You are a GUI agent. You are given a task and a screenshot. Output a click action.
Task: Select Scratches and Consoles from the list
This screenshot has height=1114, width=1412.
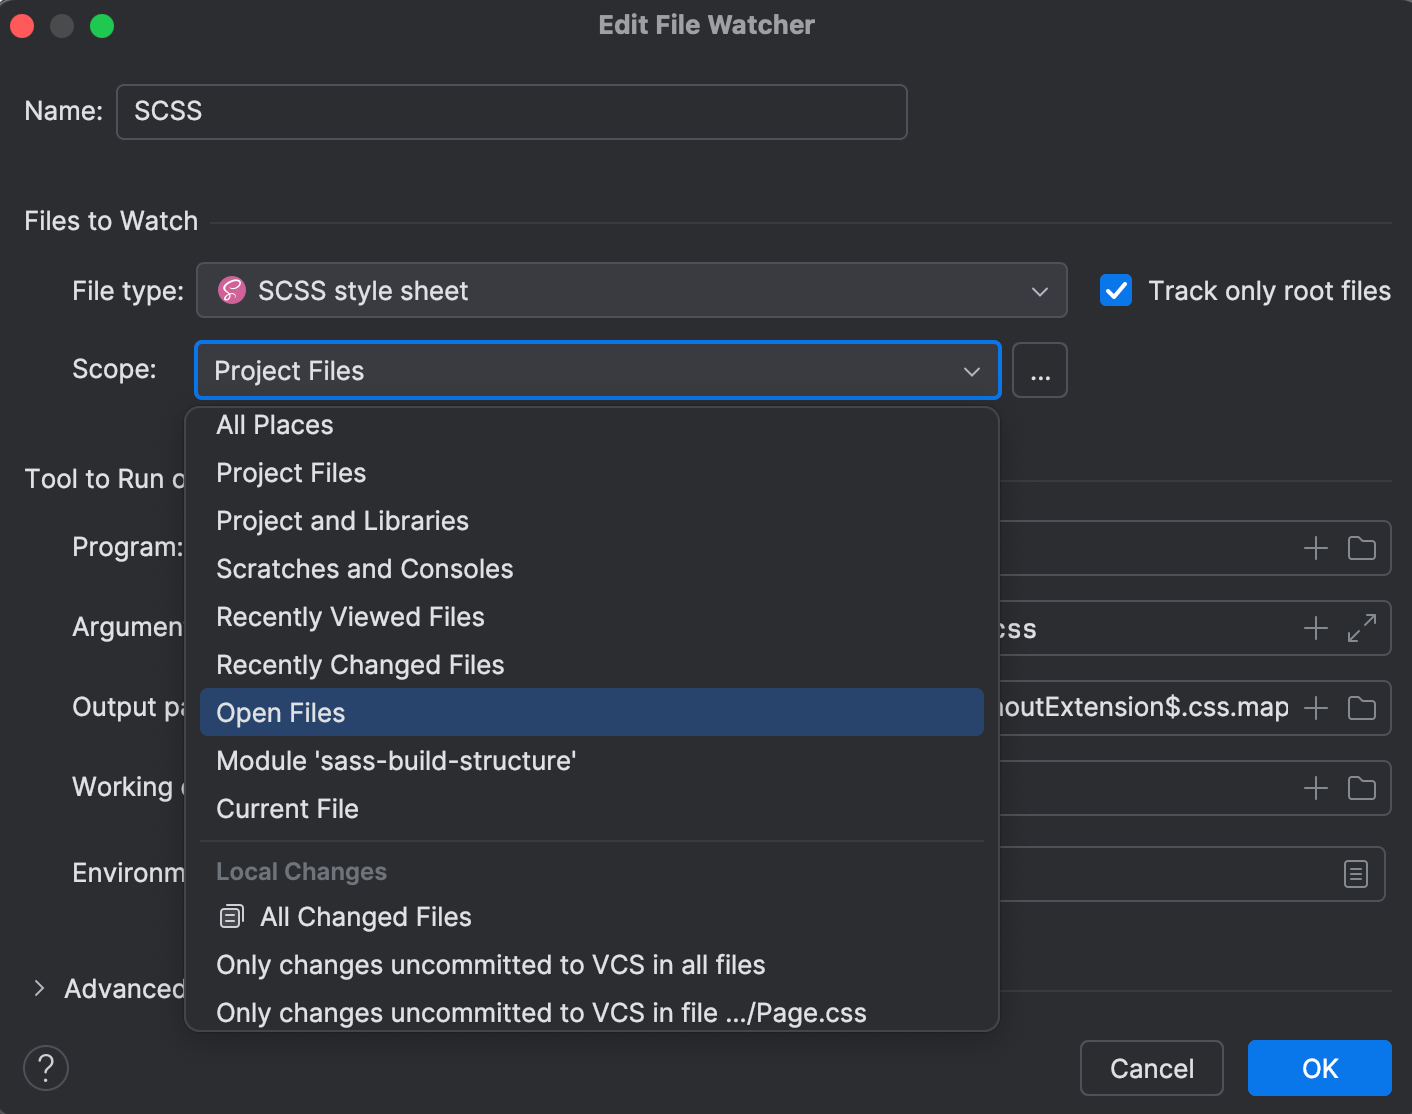[x=364, y=568]
